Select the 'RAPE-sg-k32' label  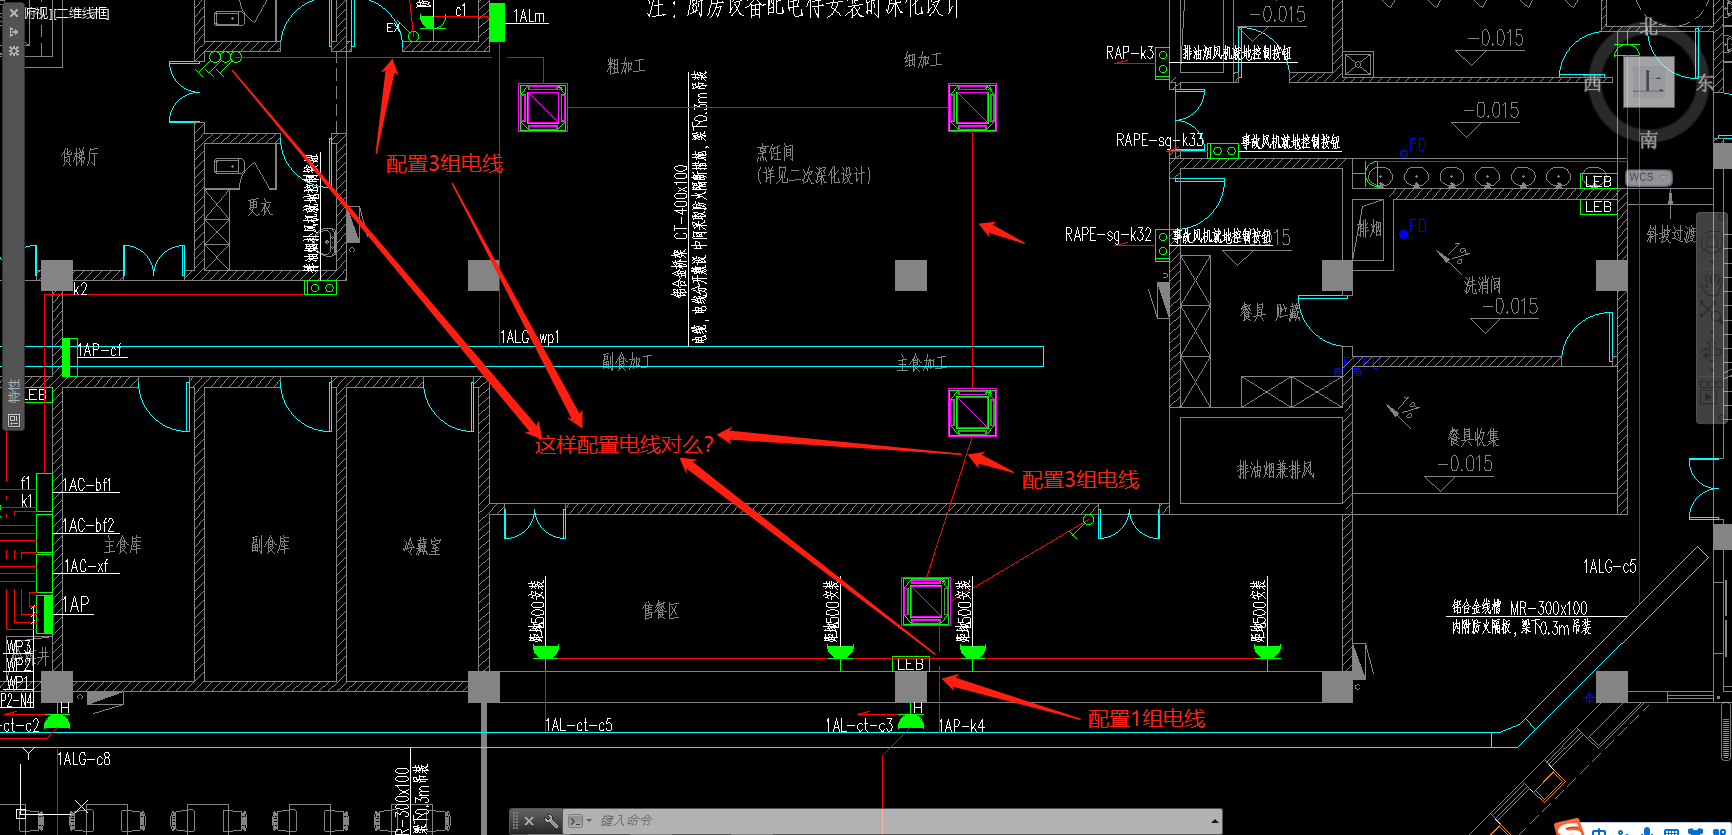(1108, 234)
